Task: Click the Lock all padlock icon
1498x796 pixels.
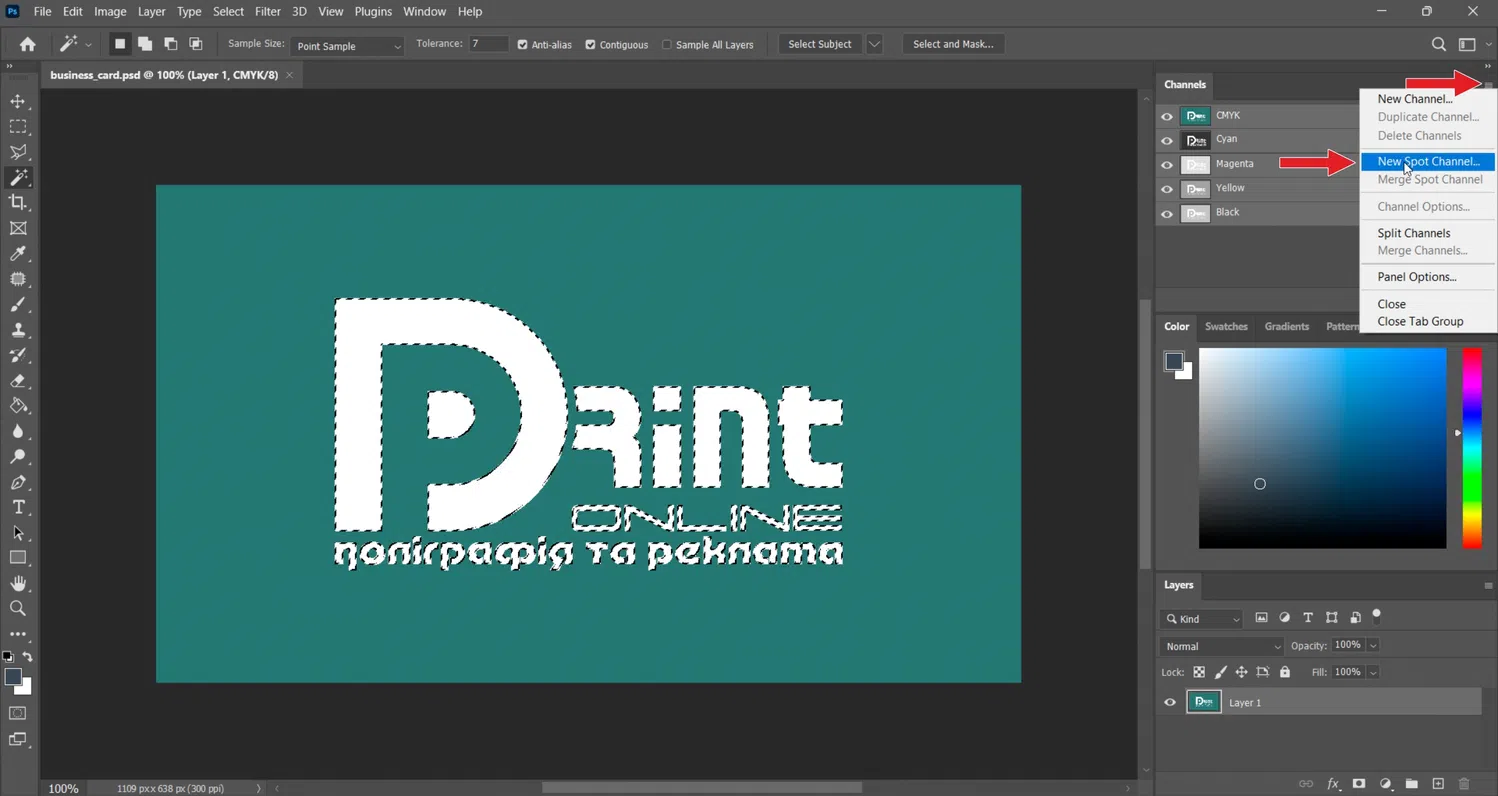Action: [1285, 672]
